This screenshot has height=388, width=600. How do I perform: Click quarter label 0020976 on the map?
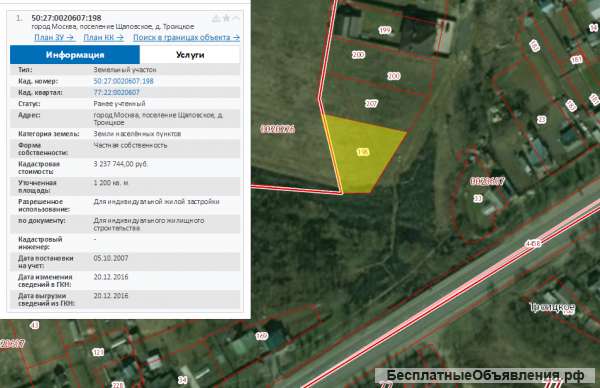278,129
